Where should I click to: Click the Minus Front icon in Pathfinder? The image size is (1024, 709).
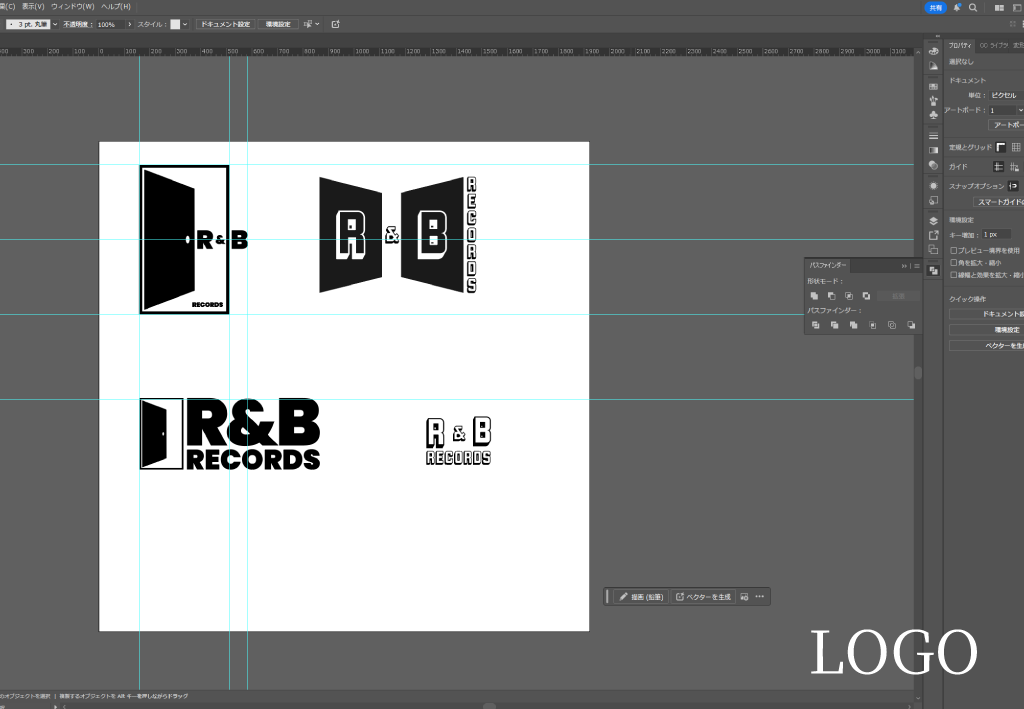tap(831, 296)
